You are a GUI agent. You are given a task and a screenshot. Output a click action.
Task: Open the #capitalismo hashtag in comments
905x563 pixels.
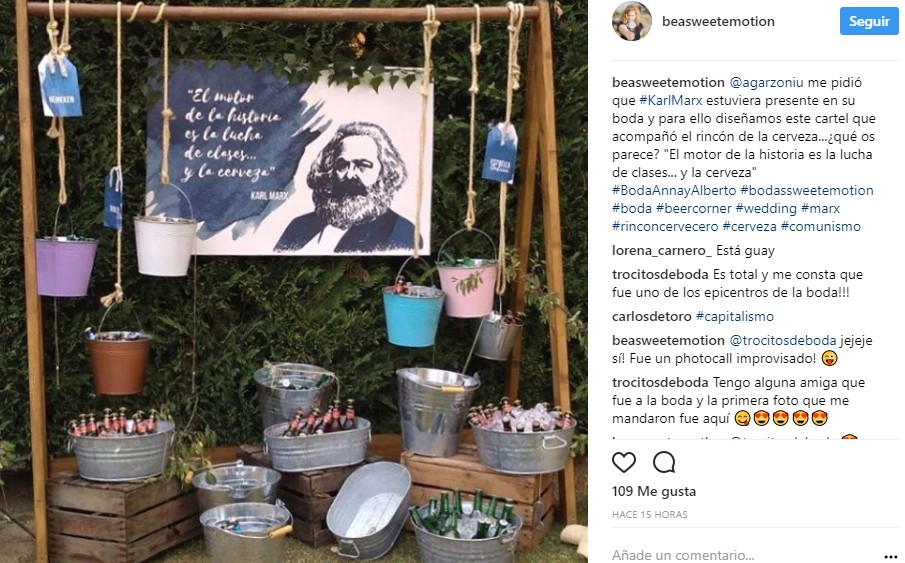735,316
